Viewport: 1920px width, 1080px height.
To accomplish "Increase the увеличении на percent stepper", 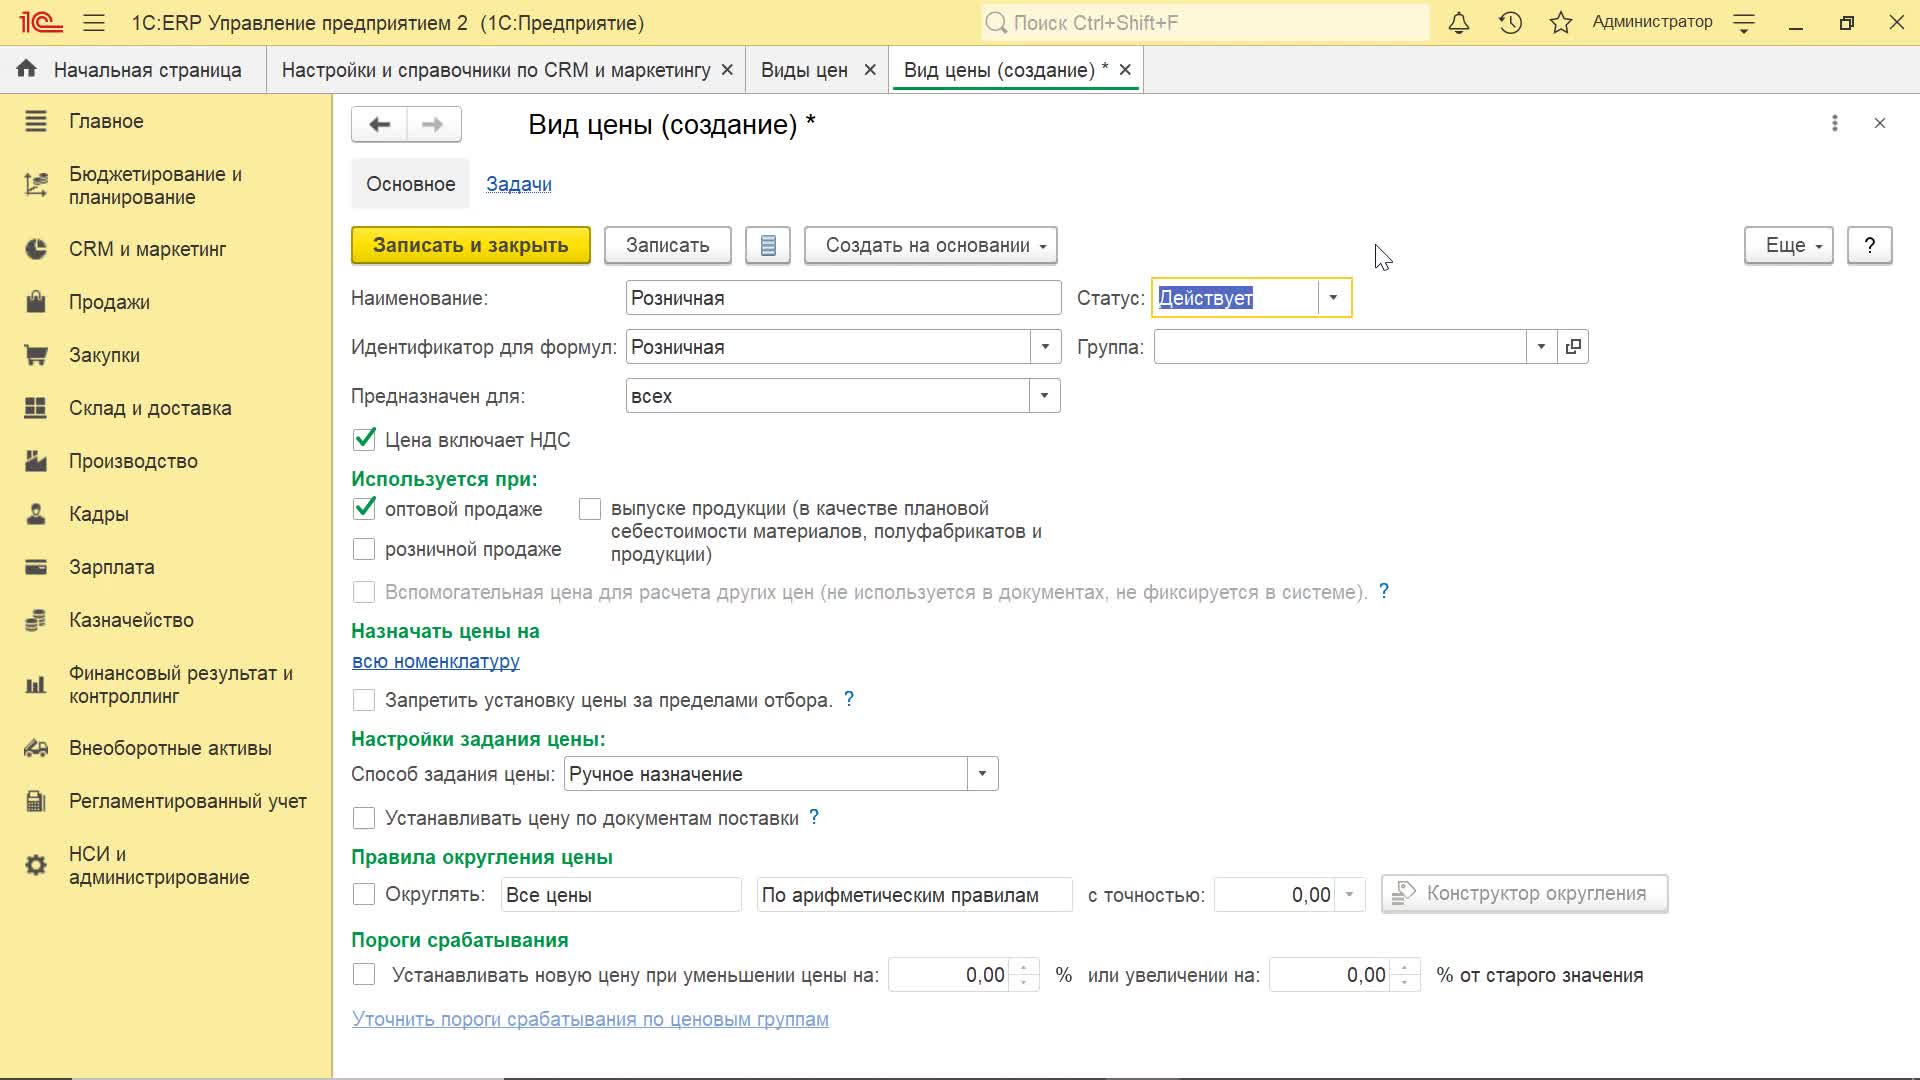I will click(x=1405, y=967).
